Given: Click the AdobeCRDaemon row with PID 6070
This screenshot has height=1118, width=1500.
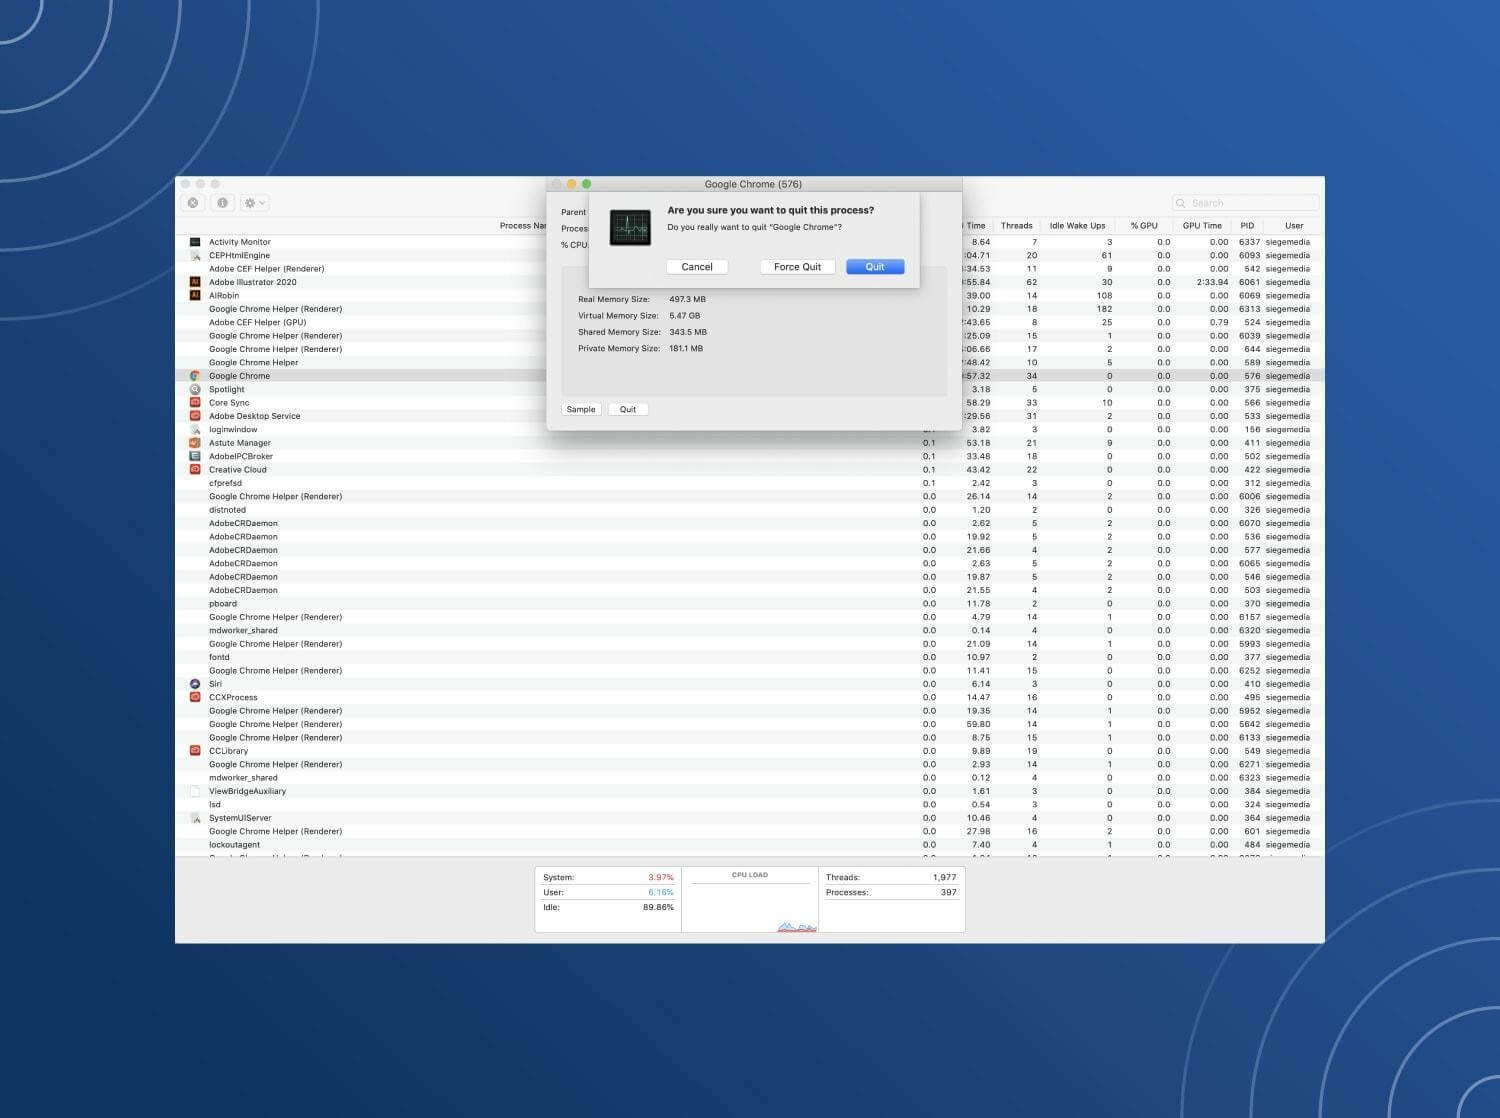Looking at the screenshot, I should [x=750, y=523].
